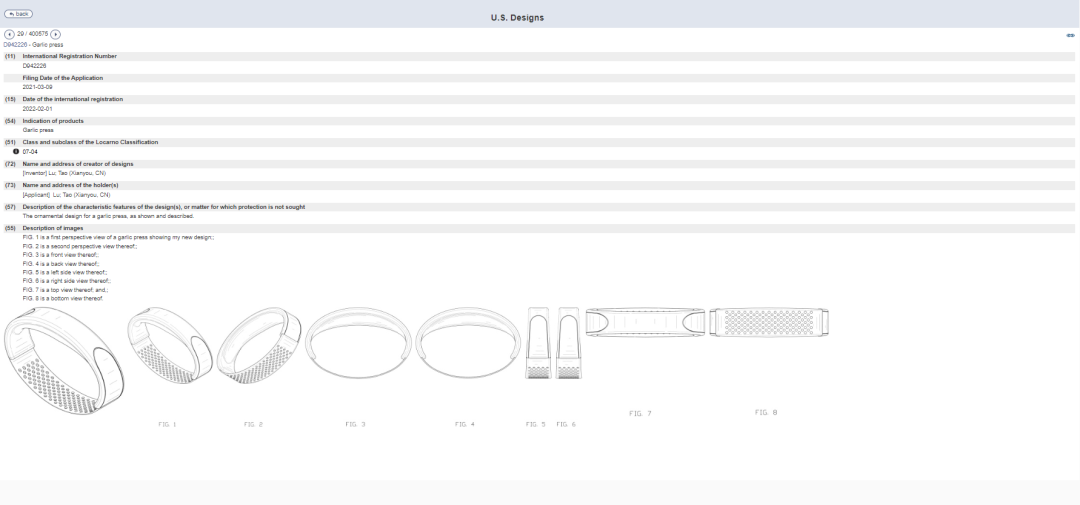Select the filing date '2021-03-09'
Screen dimensions: 1080x505
(x=37, y=87)
